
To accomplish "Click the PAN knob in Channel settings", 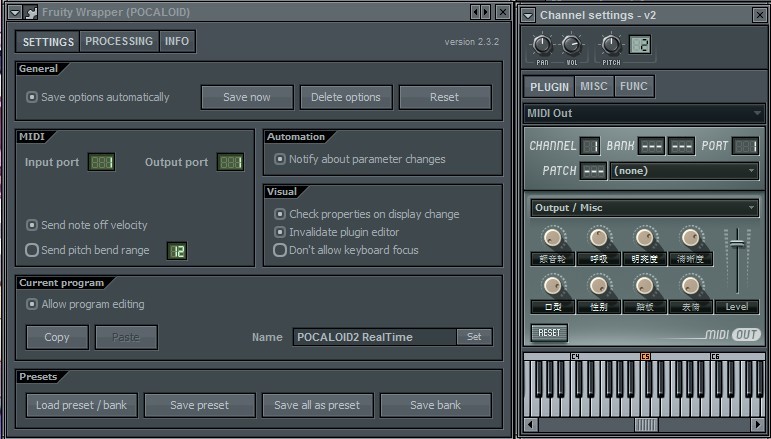I will (542, 45).
